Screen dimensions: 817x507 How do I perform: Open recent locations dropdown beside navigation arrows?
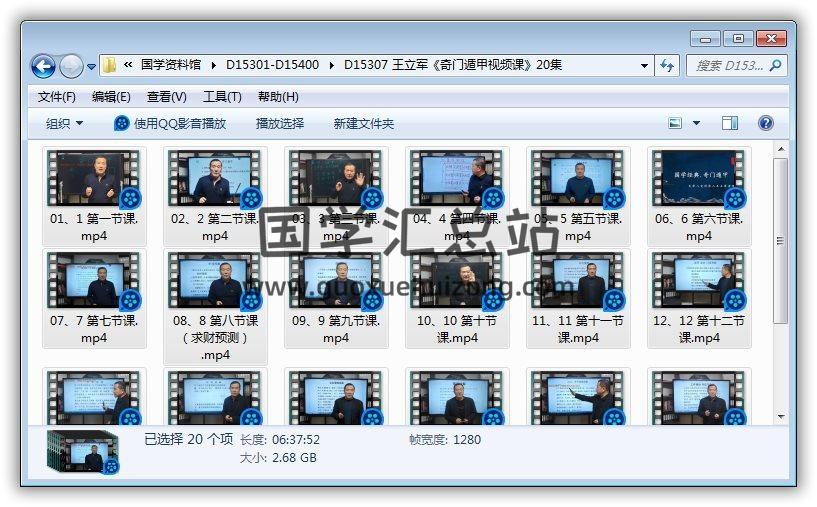pyautogui.click(x=92, y=67)
